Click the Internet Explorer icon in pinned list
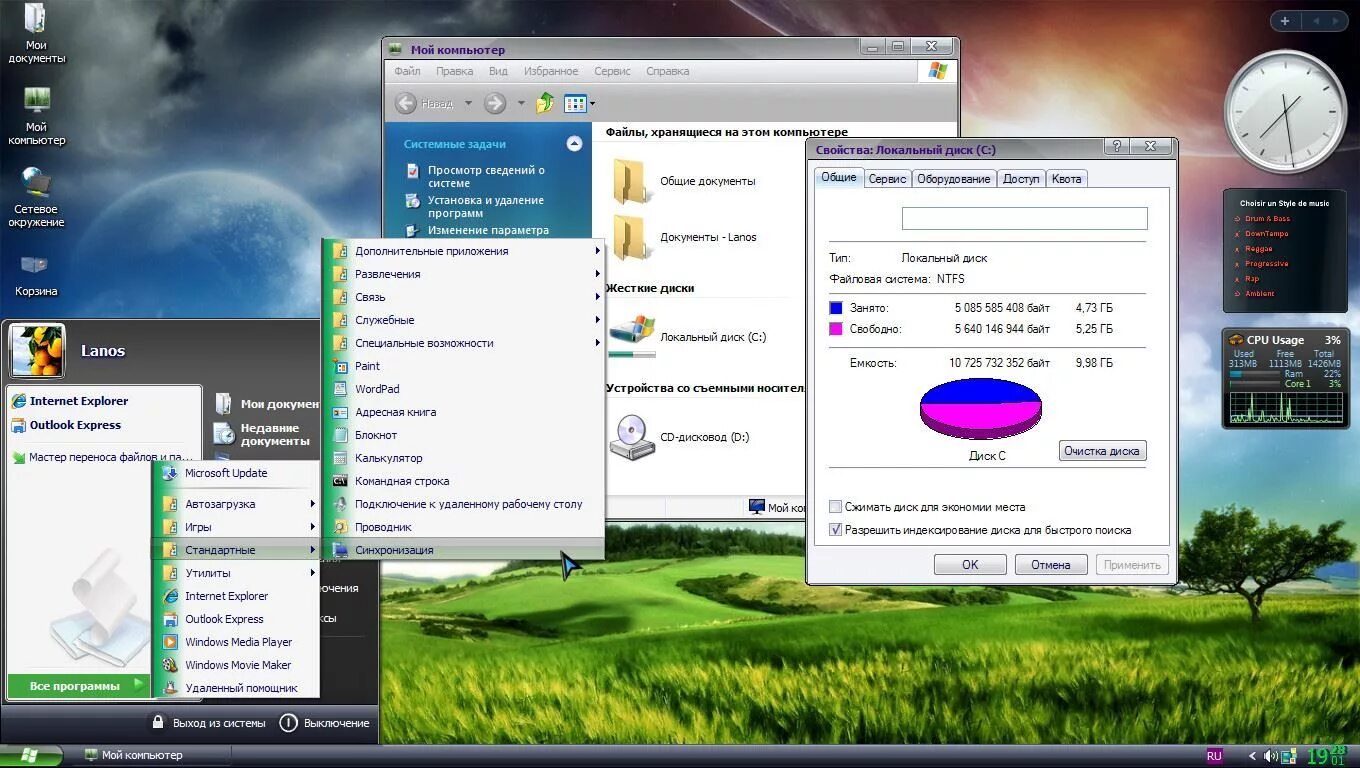The height and width of the screenshot is (768, 1360). (18, 401)
